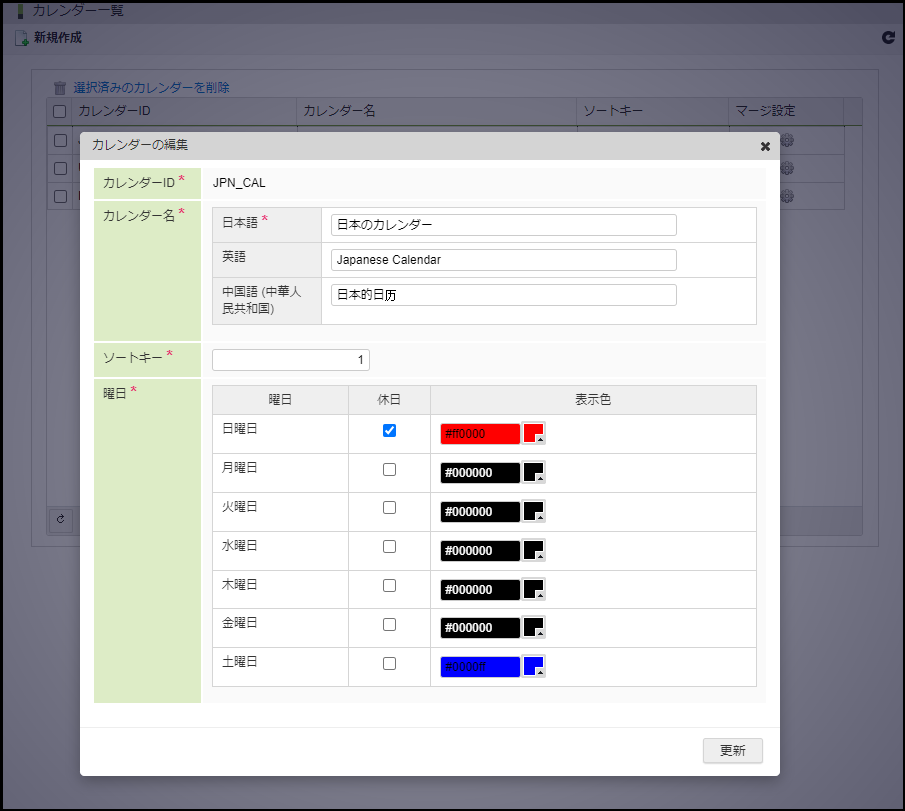Click the merge settings gear in first row
The height and width of the screenshot is (811, 905).
pyautogui.click(x=786, y=141)
